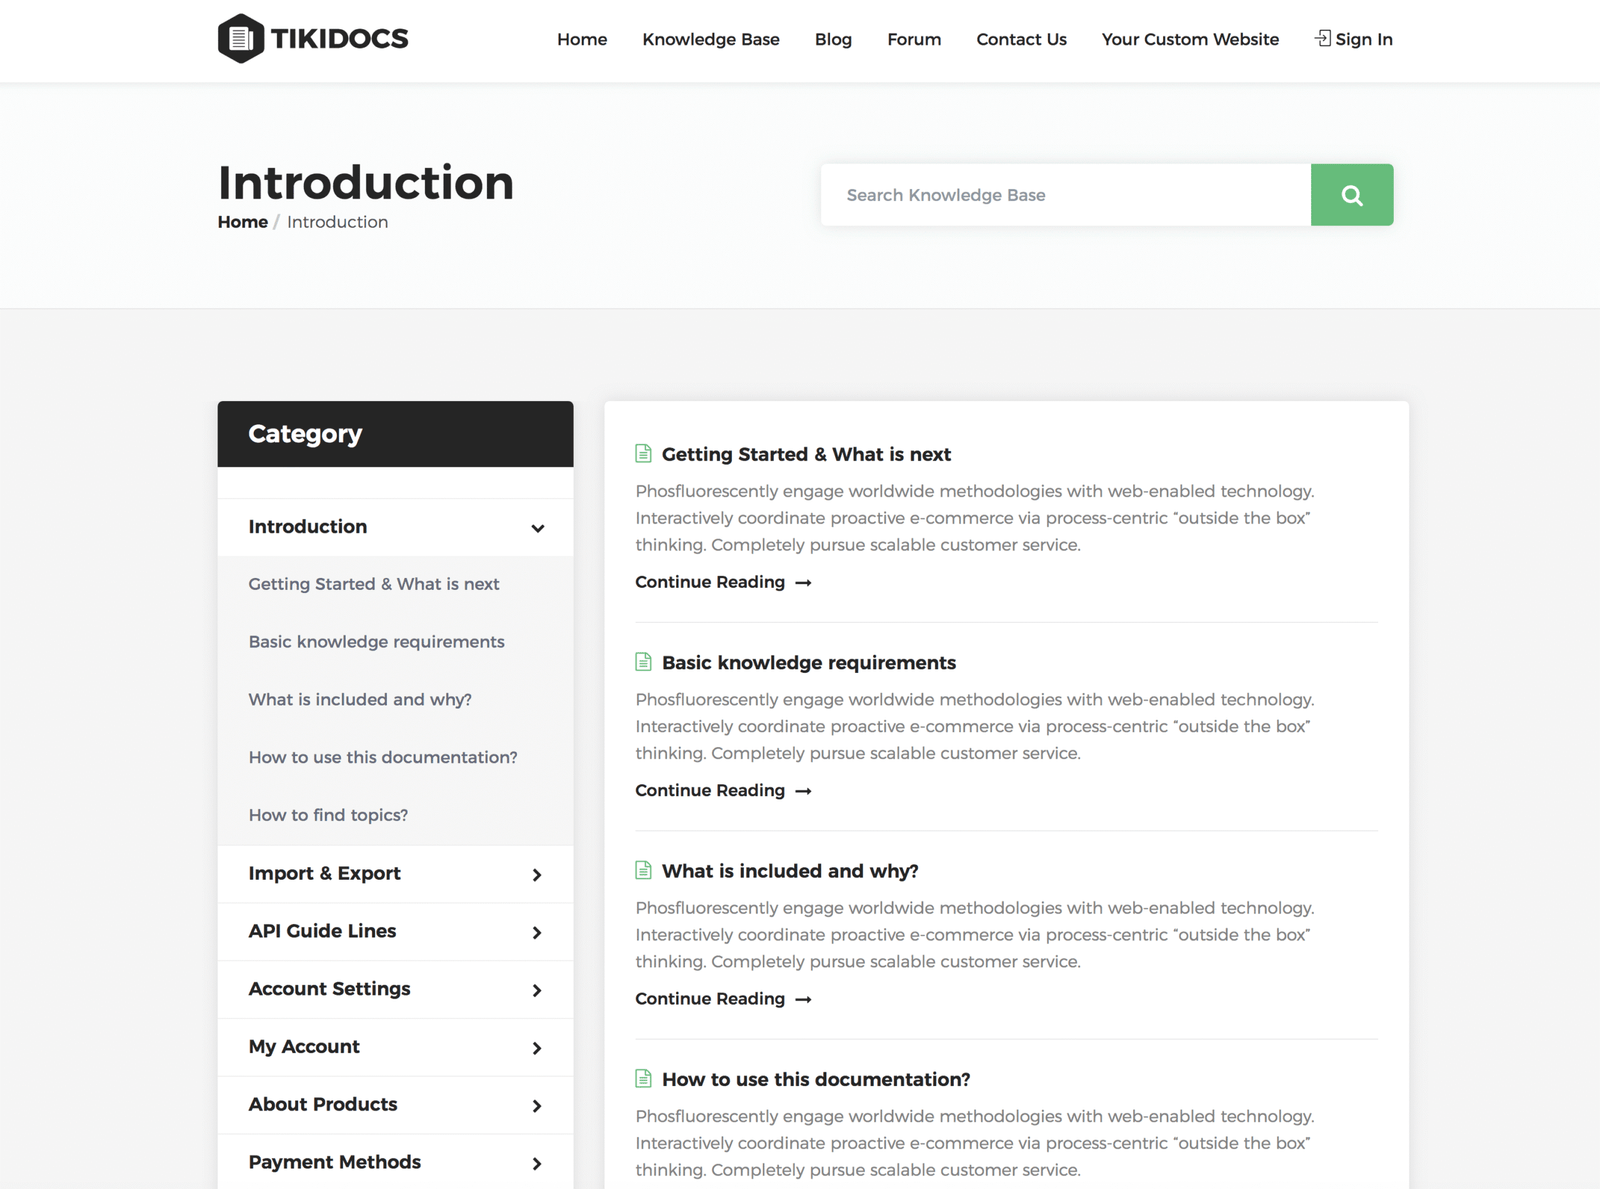Click the green search magnifier button
Screen dimensions: 1600x1189
[x=1351, y=195]
